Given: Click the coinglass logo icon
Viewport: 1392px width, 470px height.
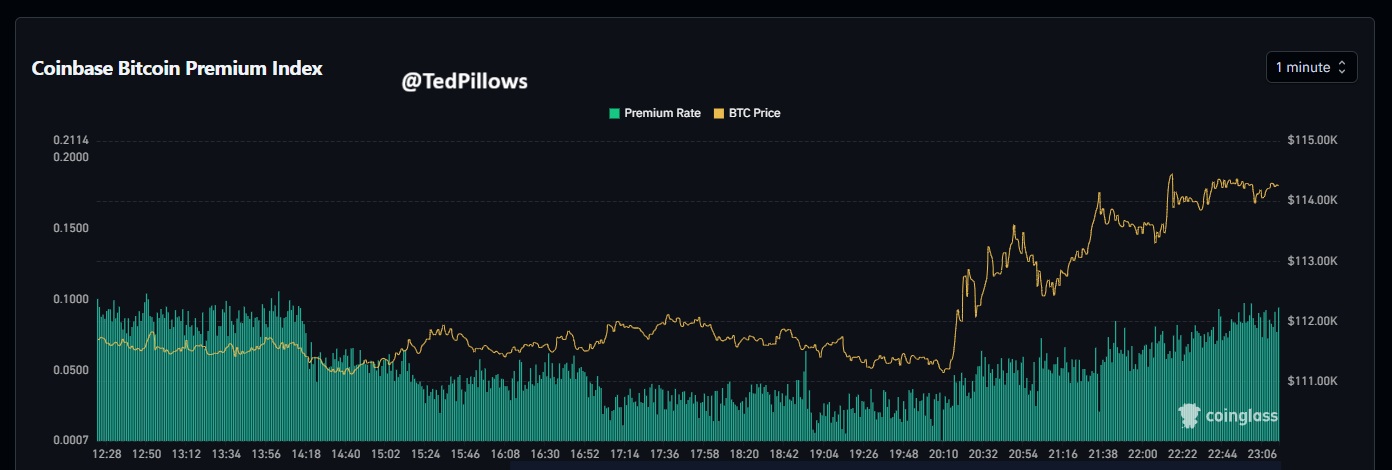Looking at the screenshot, I should coord(1190,416).
